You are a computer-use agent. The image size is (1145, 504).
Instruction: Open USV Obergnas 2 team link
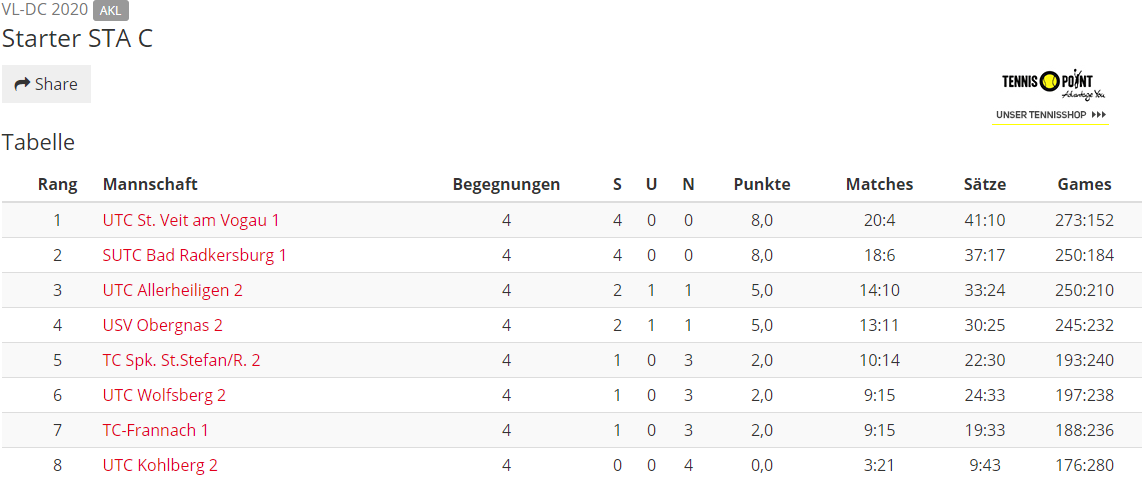click(x=162, y=325)
